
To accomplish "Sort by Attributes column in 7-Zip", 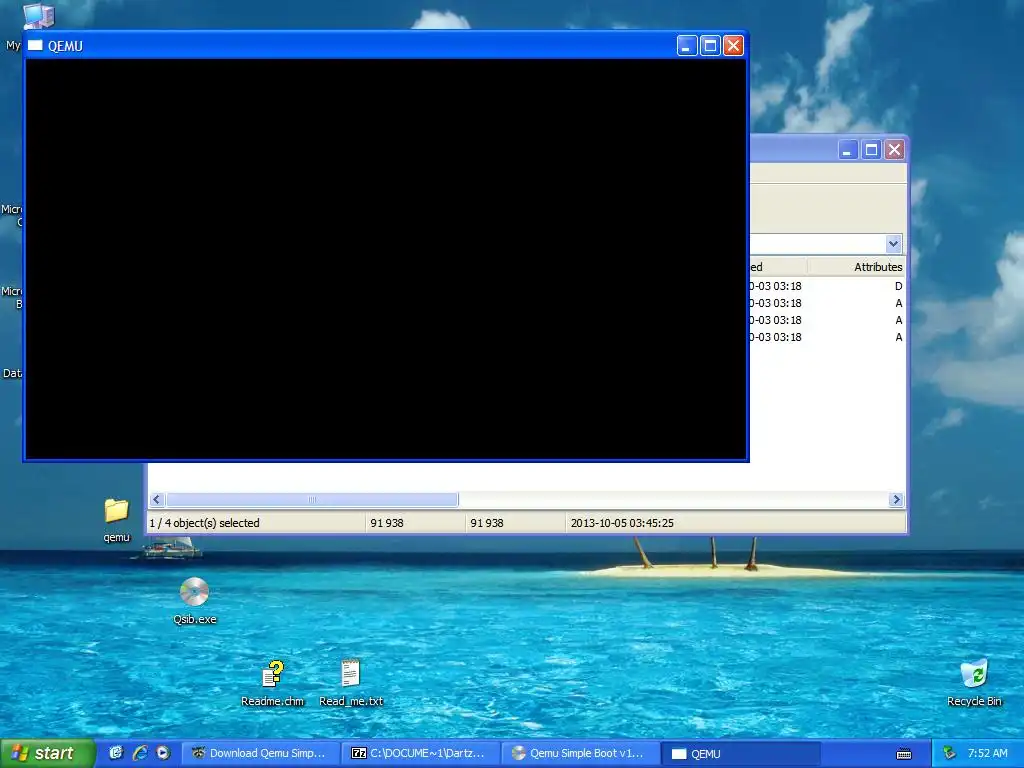I will point(856,266).
